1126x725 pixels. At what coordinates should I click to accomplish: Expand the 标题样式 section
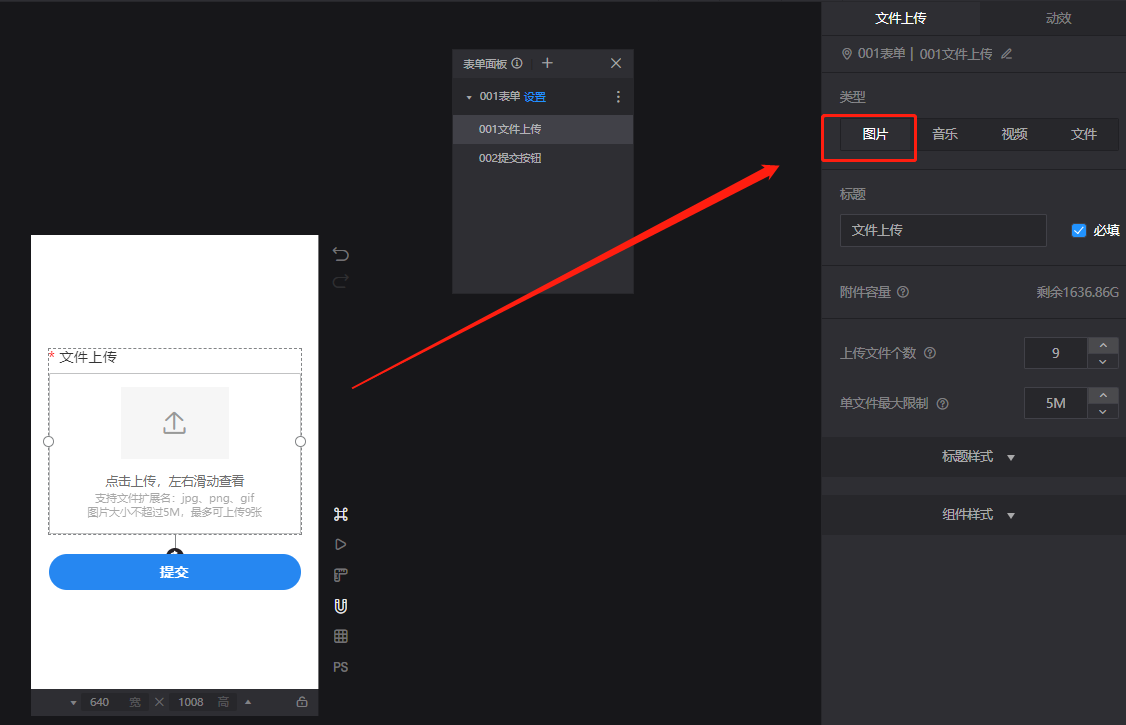[x=978, y=457]
